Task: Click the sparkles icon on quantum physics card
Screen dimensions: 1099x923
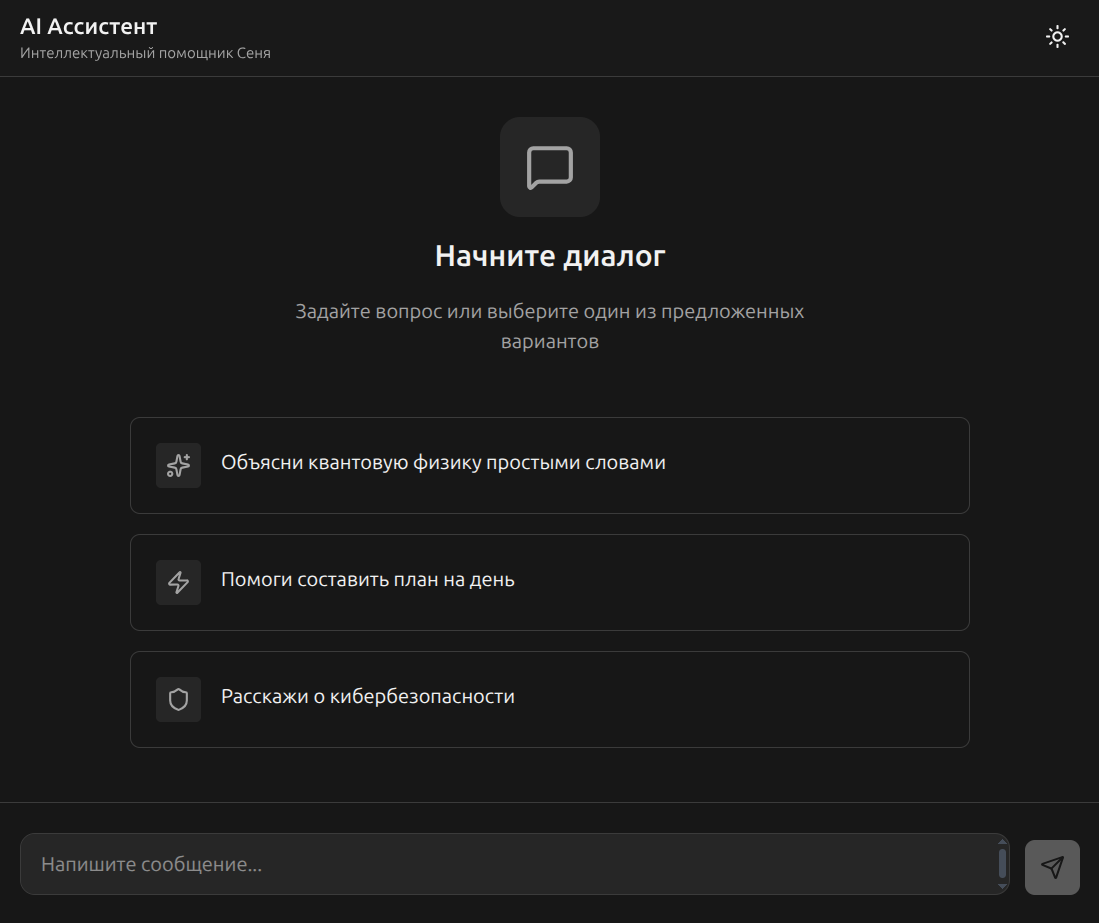Action: click(178, 465)
